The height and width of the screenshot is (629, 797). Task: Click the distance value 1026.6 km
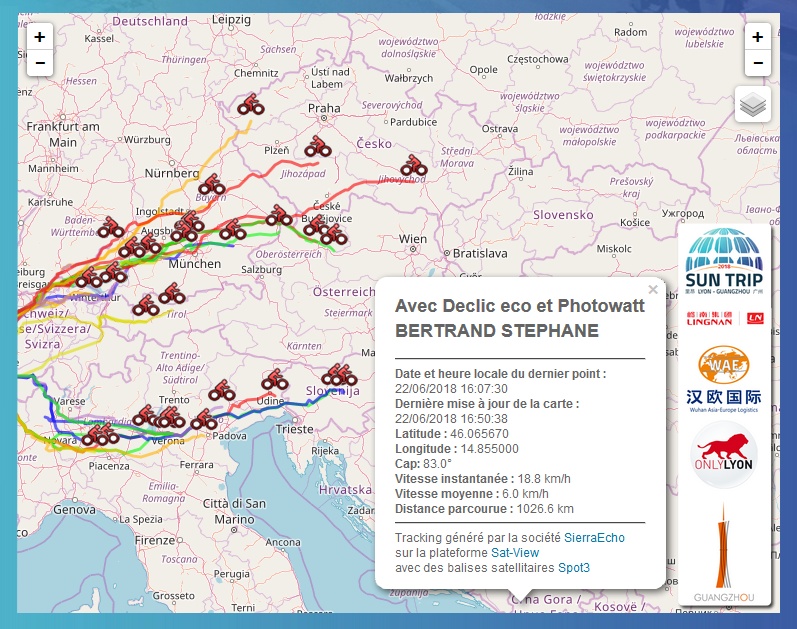[545, 508]
